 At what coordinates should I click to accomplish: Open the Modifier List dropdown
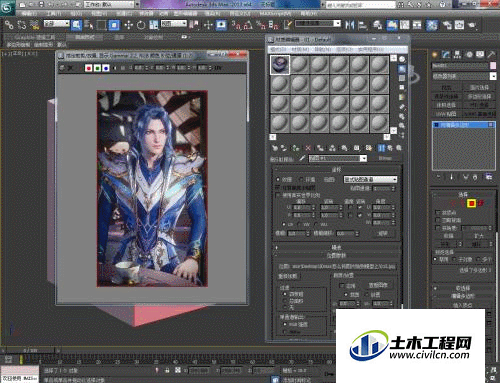coord(464,76)
